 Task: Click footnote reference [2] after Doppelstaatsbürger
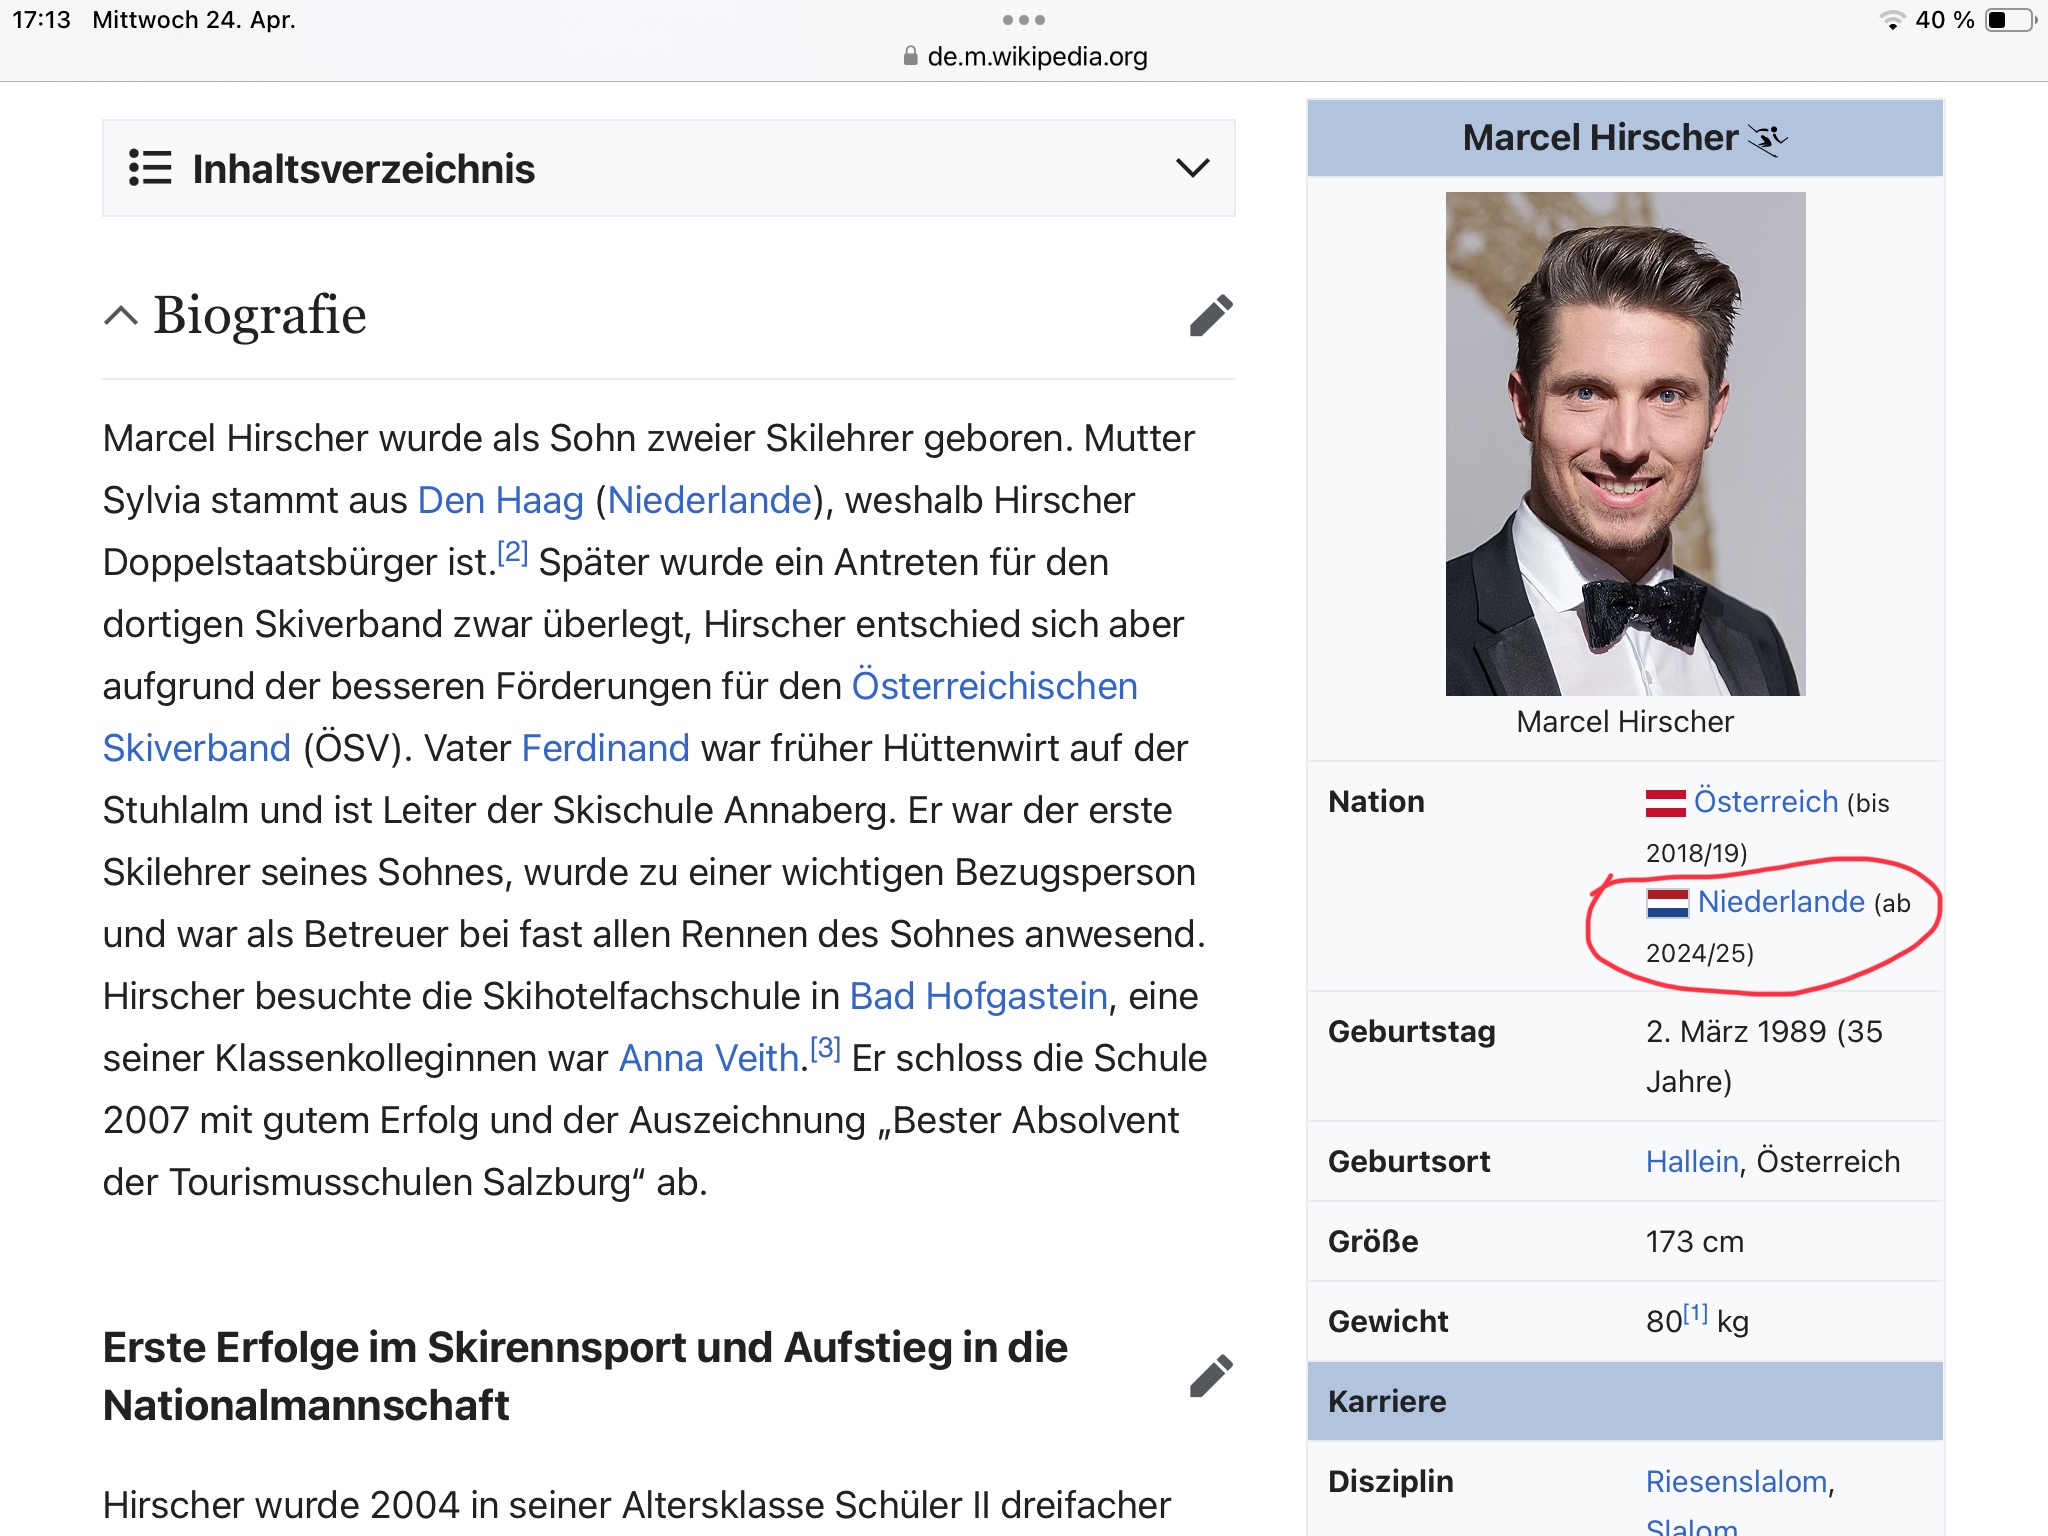(x=513, y=552)
